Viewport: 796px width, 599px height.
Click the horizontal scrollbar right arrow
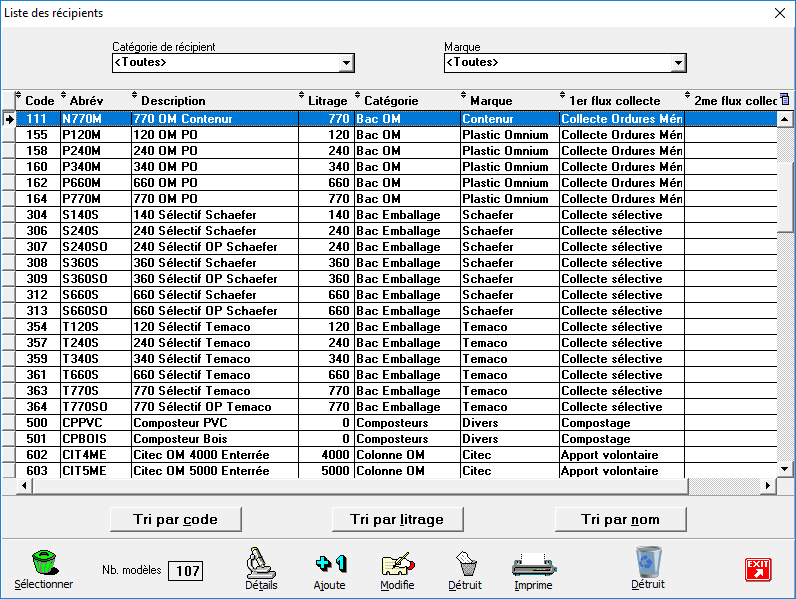point(768,486)
